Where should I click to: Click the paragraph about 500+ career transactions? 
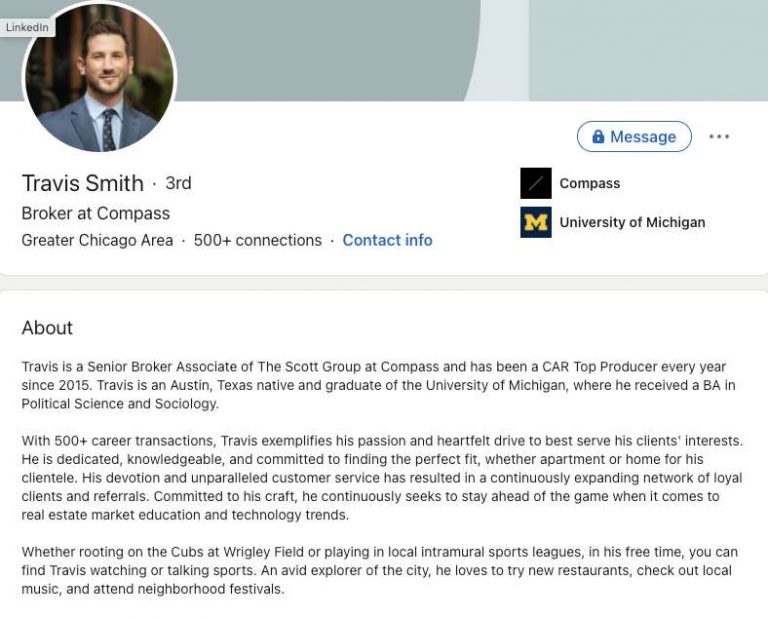[382, 478]
